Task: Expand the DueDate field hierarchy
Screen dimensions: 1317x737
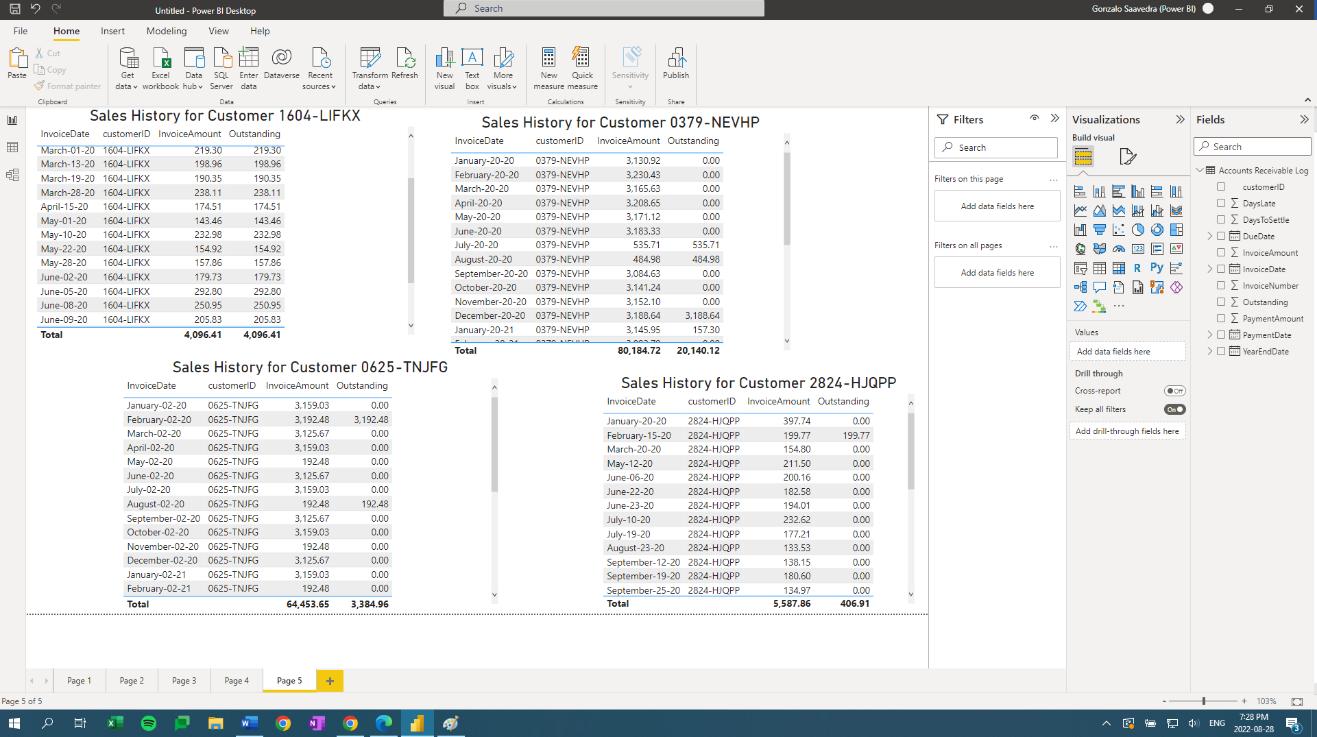Action: pyautogui.click(x=1210, y=236)
